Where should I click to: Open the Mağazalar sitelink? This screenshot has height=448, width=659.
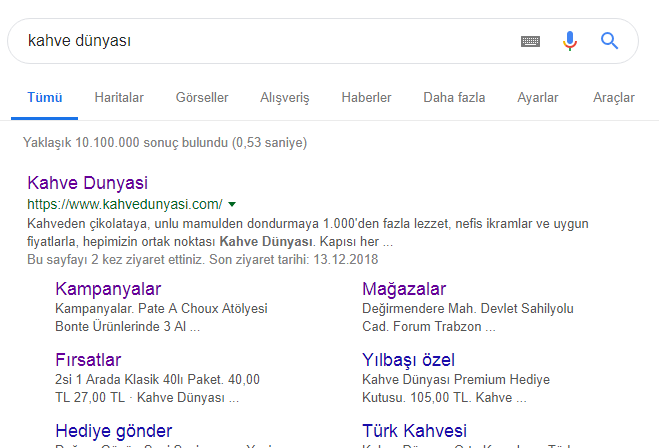click(x=404, y=289)
